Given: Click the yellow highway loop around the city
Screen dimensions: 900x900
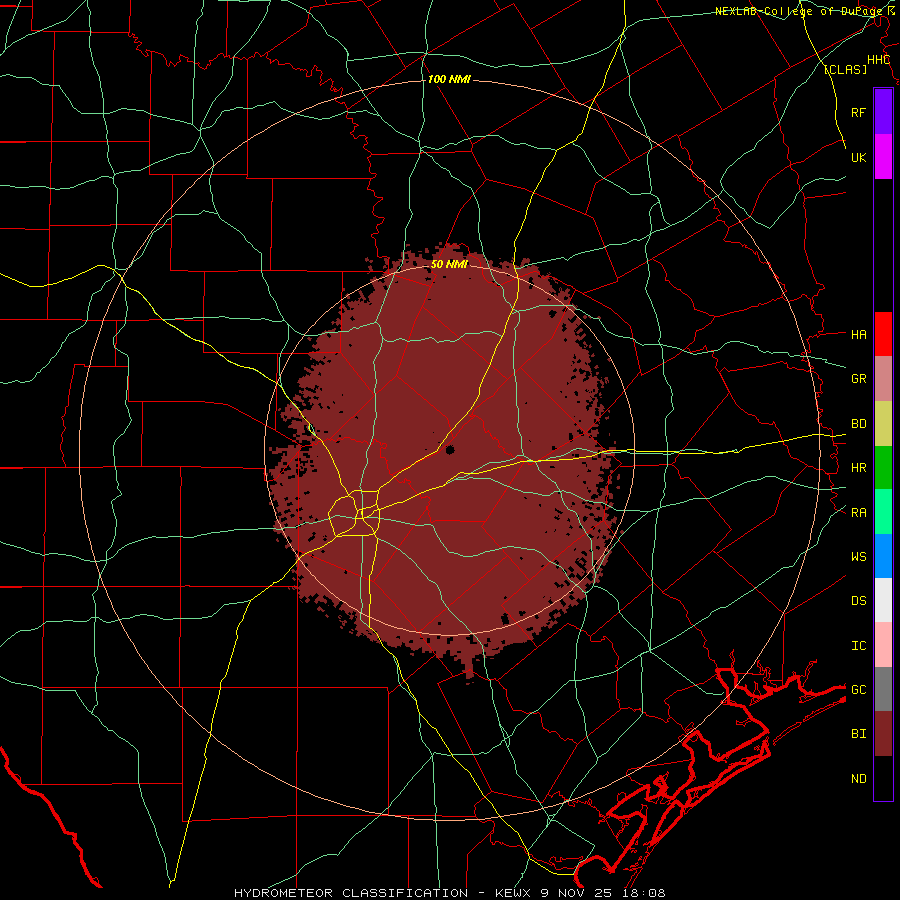Looking at the screenshot, I should (354, 513).
